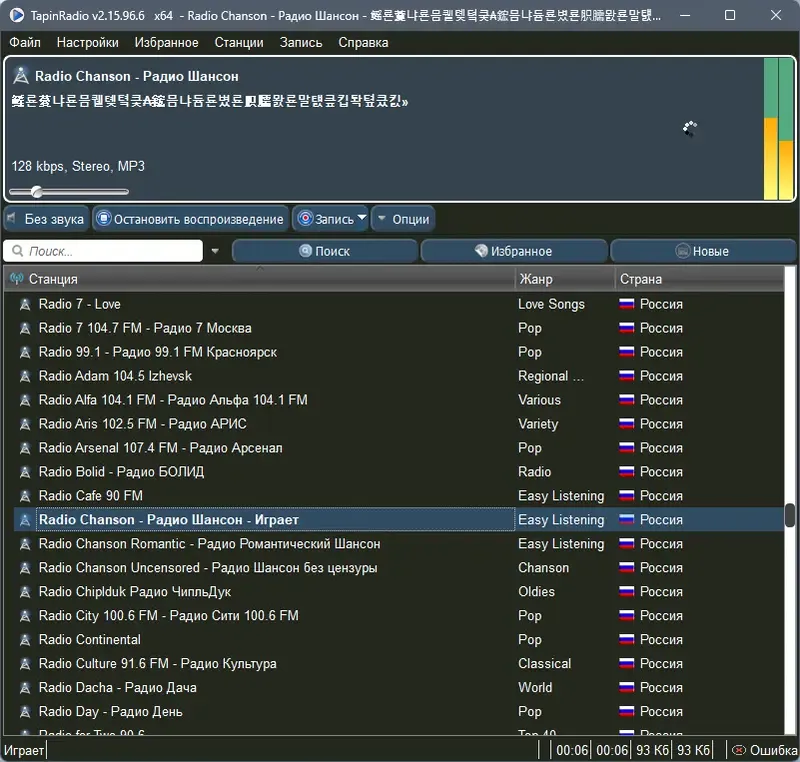Open the search history dropdown arrow
Screen dimensions: 800x762
[213, 251]
